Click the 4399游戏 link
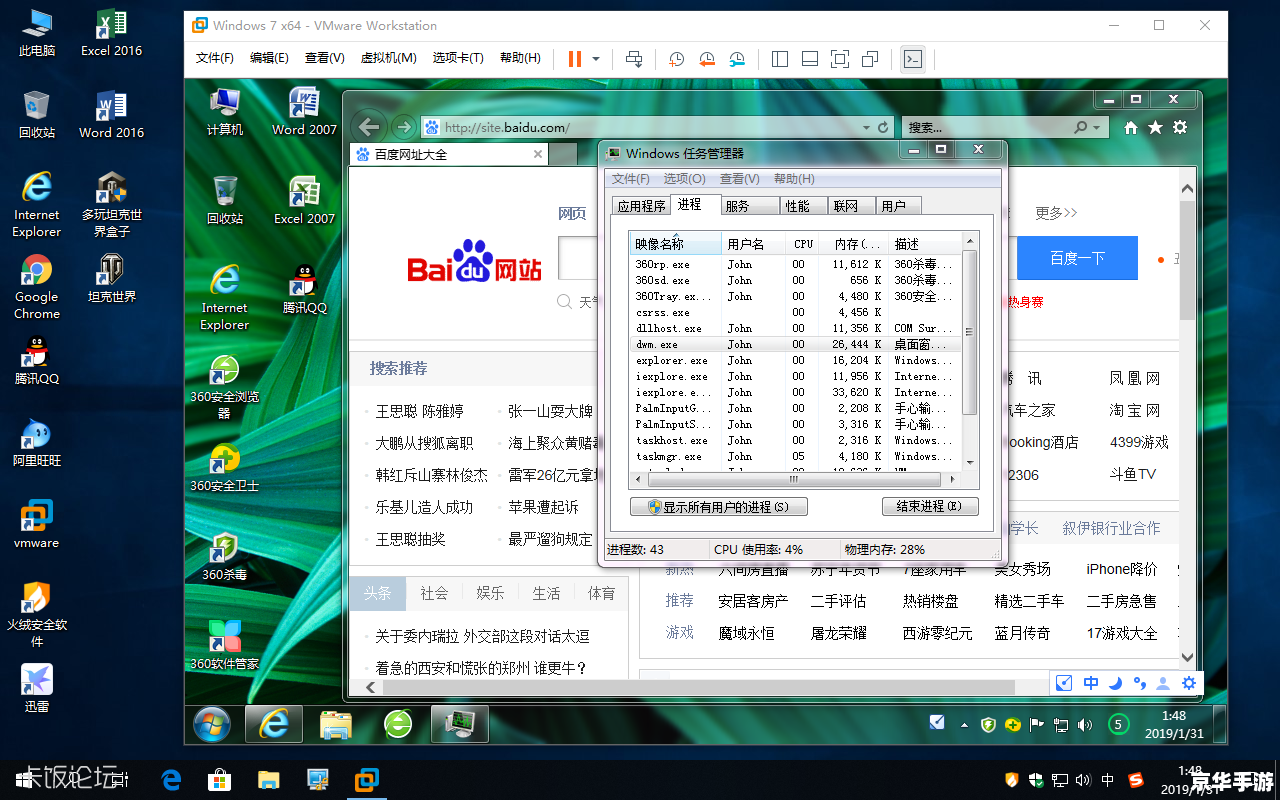 click(x=1139, y=442)
